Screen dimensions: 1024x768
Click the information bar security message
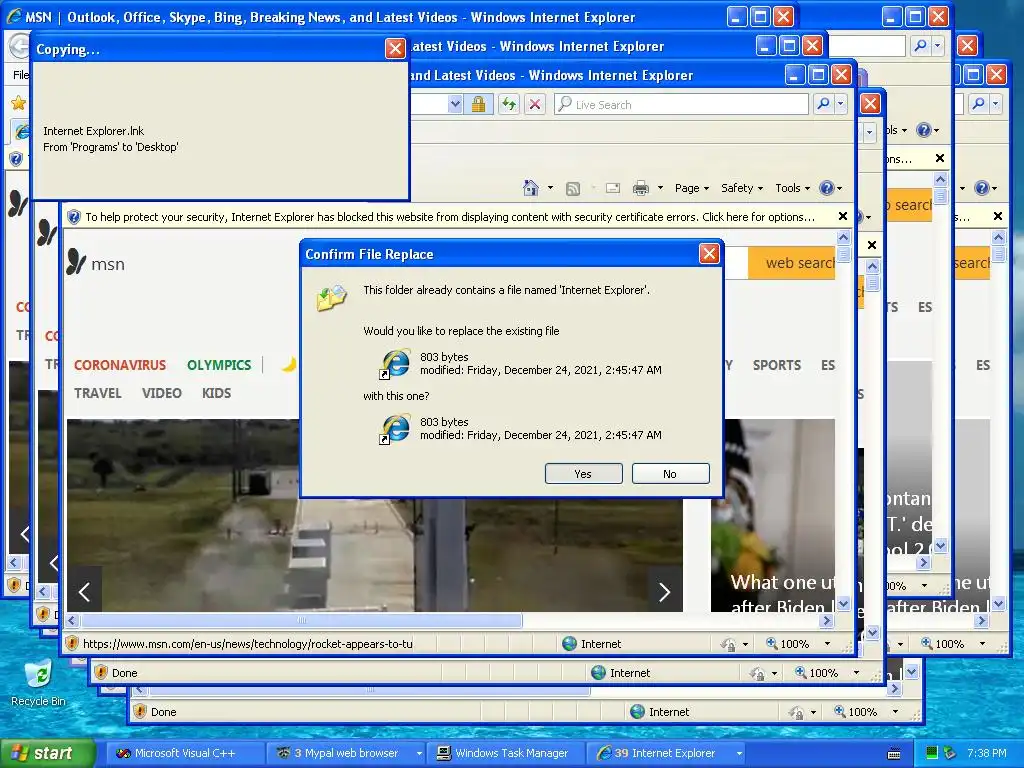[x=449, y=217]
